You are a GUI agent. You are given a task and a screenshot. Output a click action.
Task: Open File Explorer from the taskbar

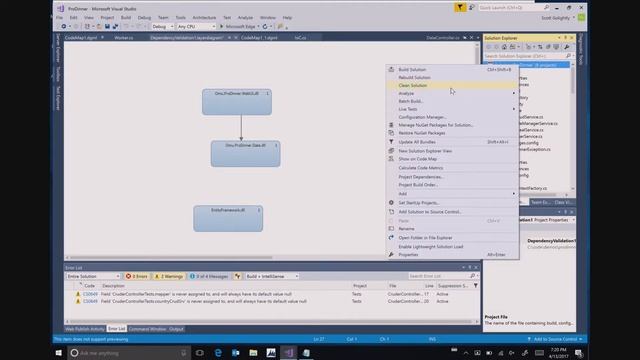click(253, 353)
